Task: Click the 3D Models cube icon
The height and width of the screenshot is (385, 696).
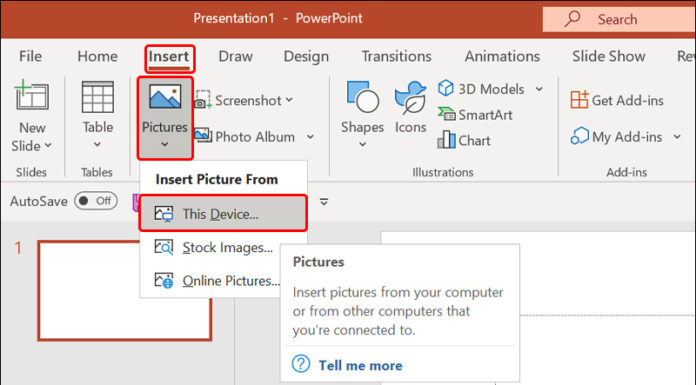Action: point(446,88)
